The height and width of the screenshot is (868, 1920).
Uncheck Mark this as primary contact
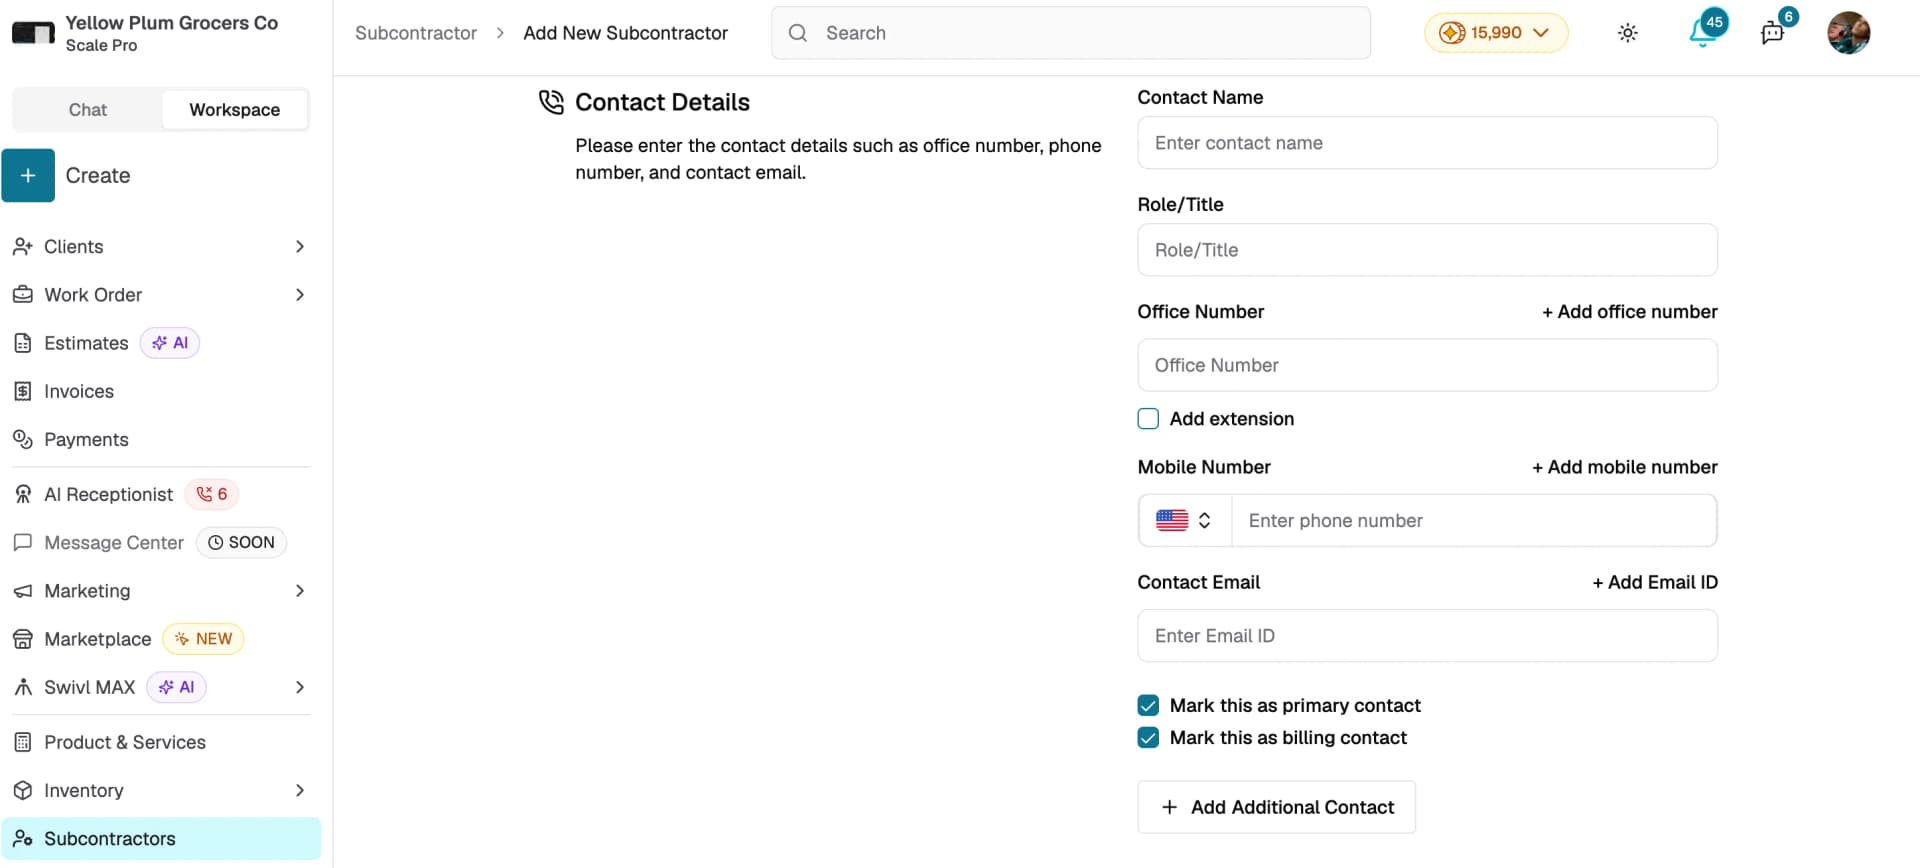[1148, 706]
